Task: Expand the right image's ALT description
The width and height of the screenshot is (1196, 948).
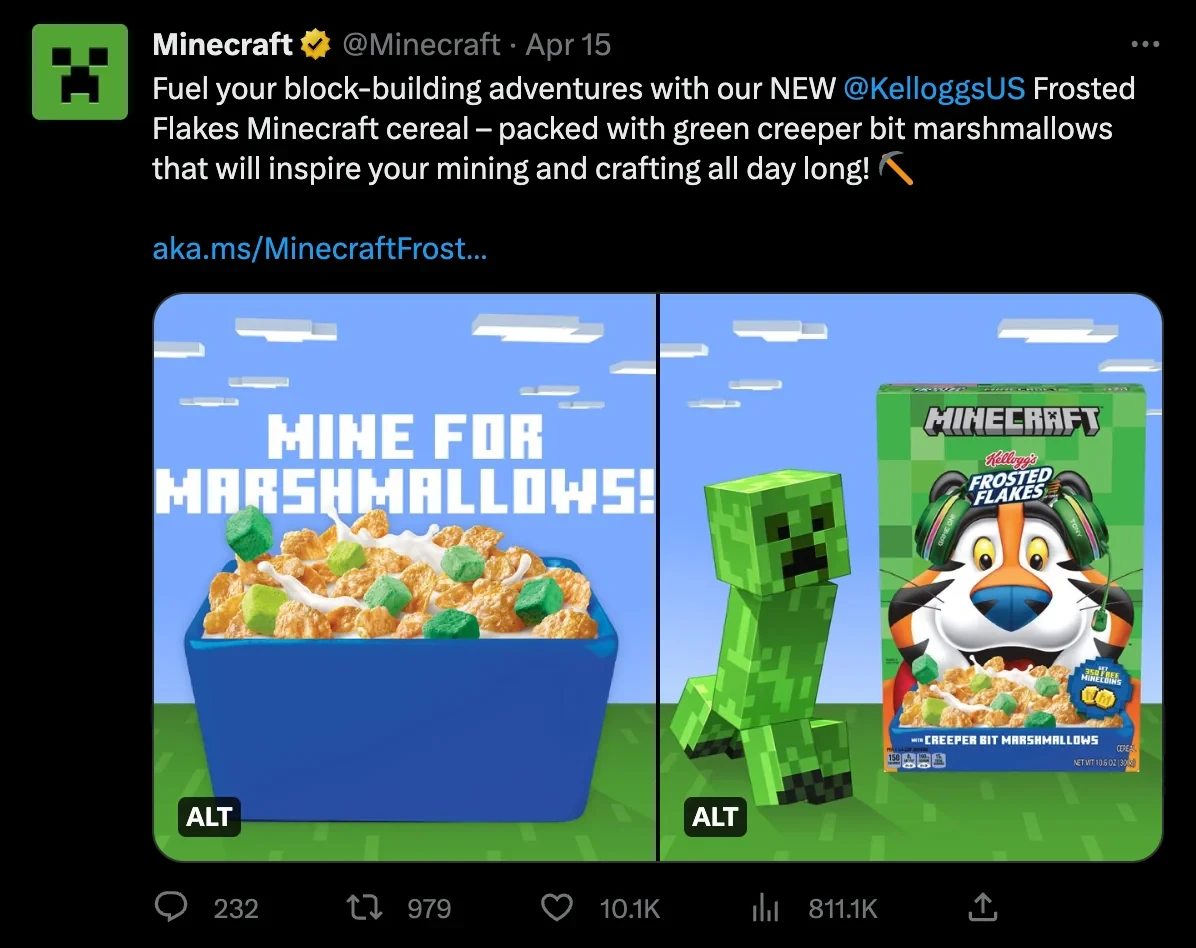Action: click(x=715, y=816)
